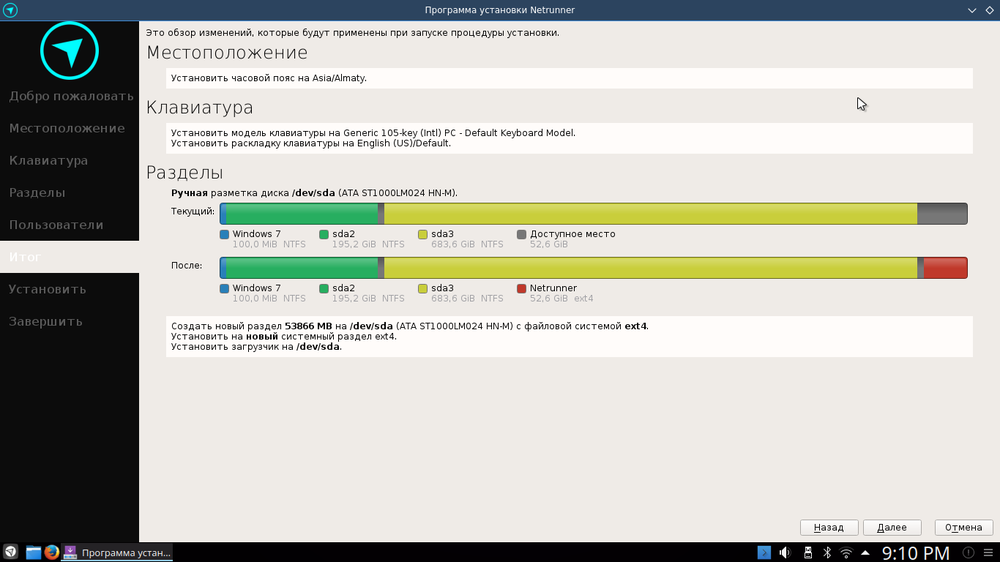Click the Местоположение section heading
The image size is (1000, 562).
(227, 52)
